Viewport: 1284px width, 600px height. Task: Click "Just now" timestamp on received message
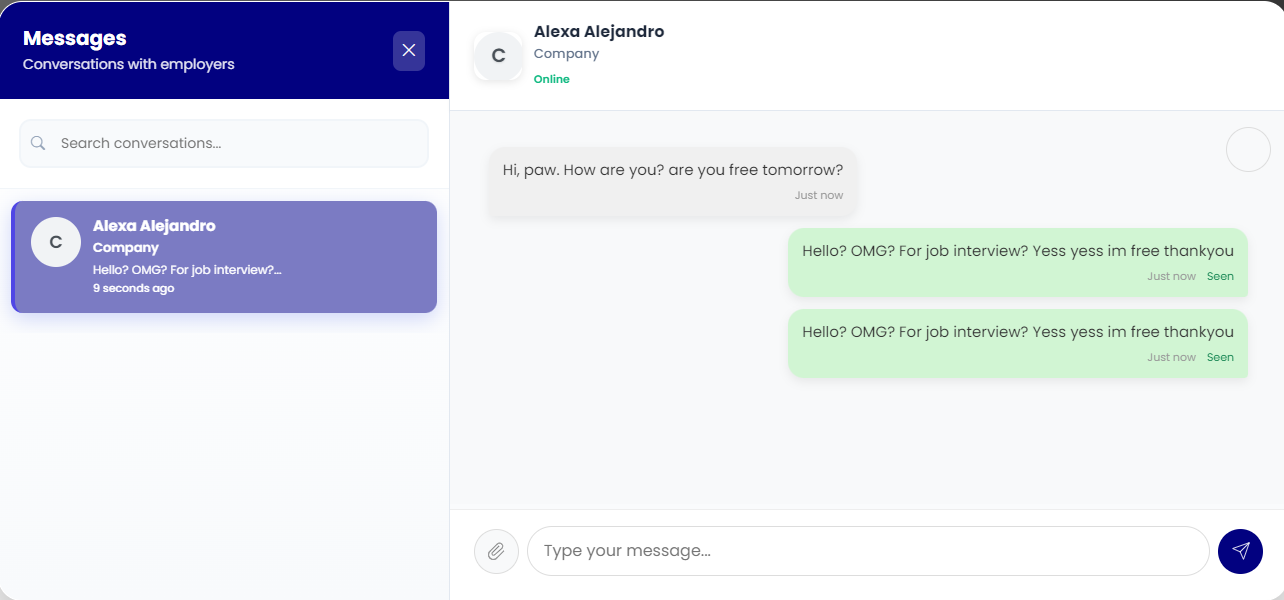tap(818, 195)
